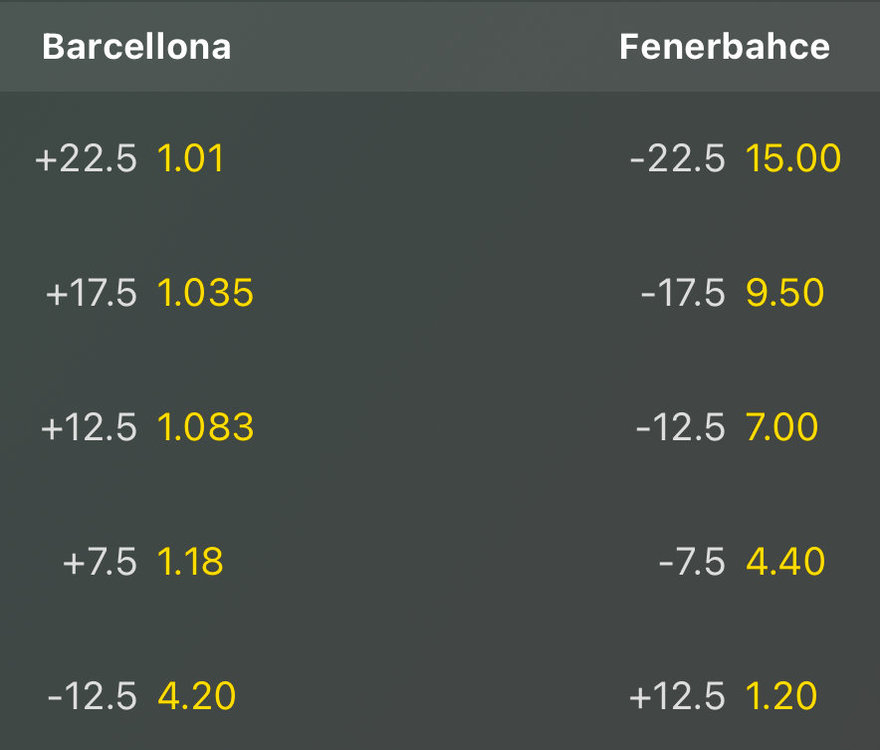
Task: Click the yellow 1.20 odds value
Action: click(782, 696)
